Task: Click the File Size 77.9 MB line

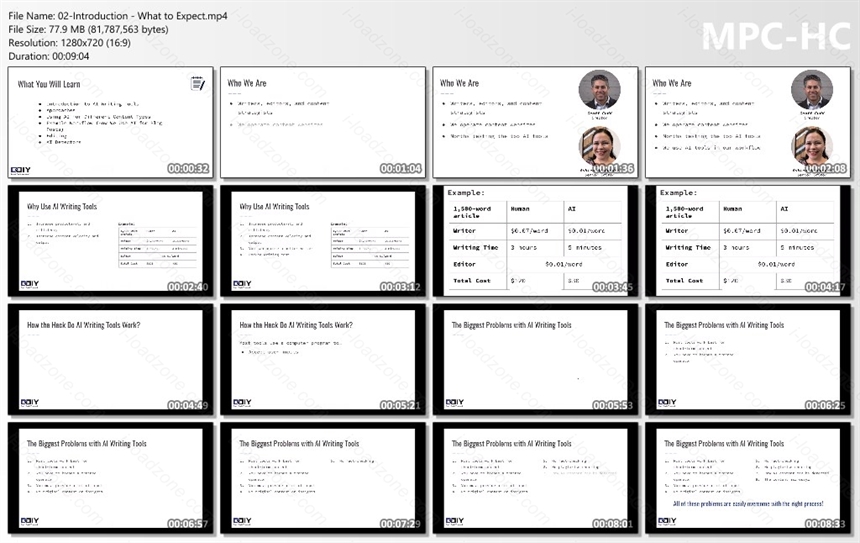Action: coord(88,30)
